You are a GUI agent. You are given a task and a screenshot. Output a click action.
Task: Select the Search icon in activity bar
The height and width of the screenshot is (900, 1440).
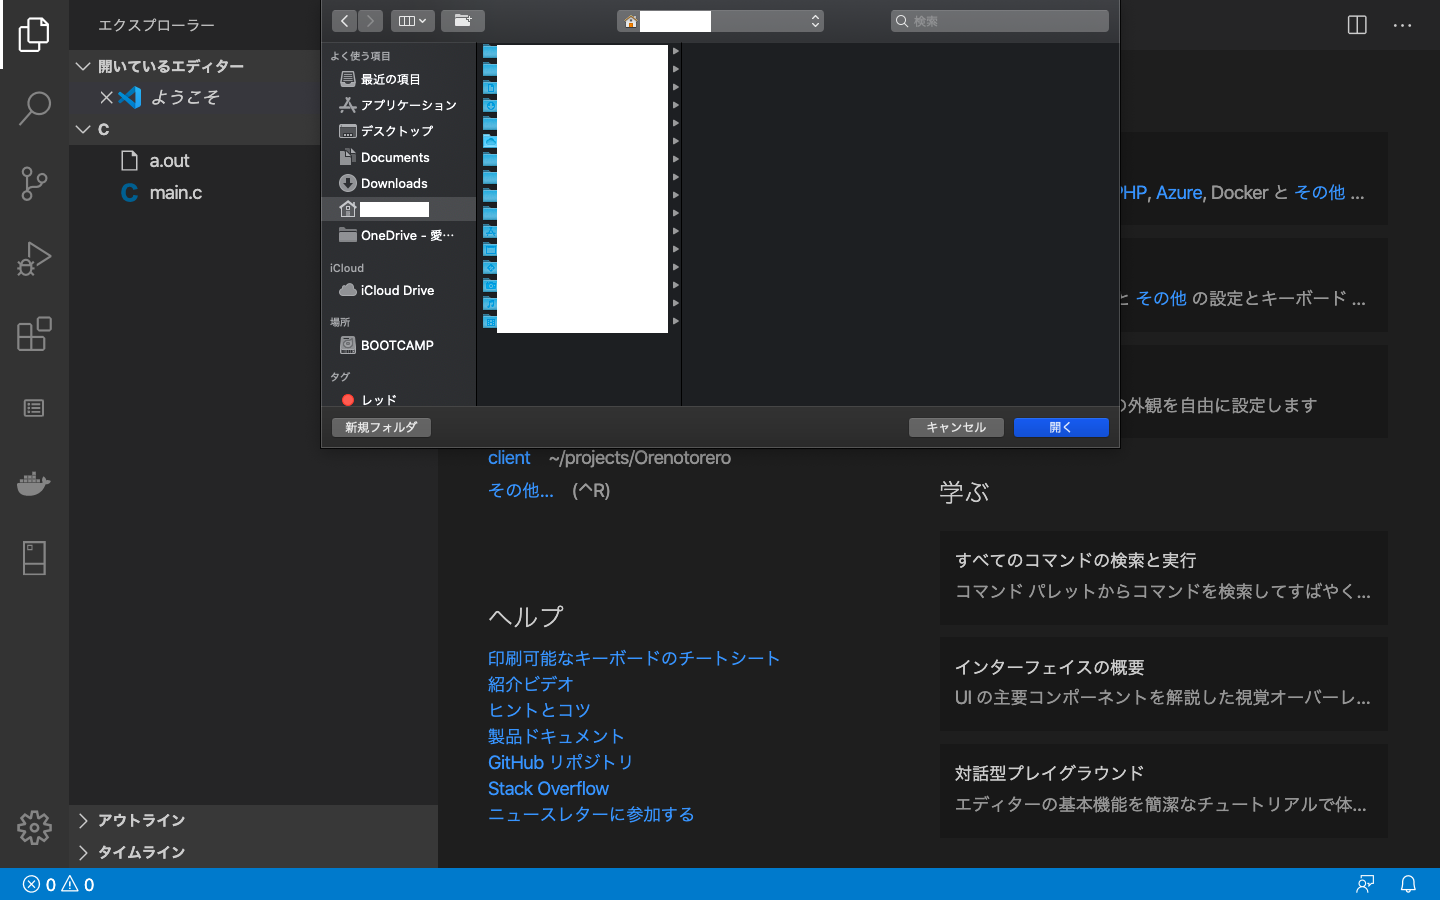pyautogui.click(x=35, y=108)
